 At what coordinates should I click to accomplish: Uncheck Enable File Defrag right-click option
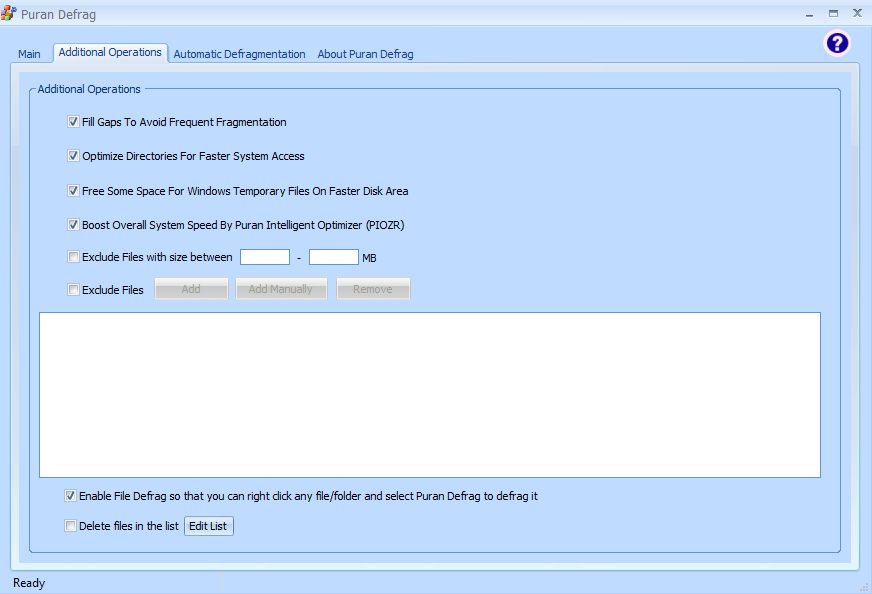tap(70, 496)
